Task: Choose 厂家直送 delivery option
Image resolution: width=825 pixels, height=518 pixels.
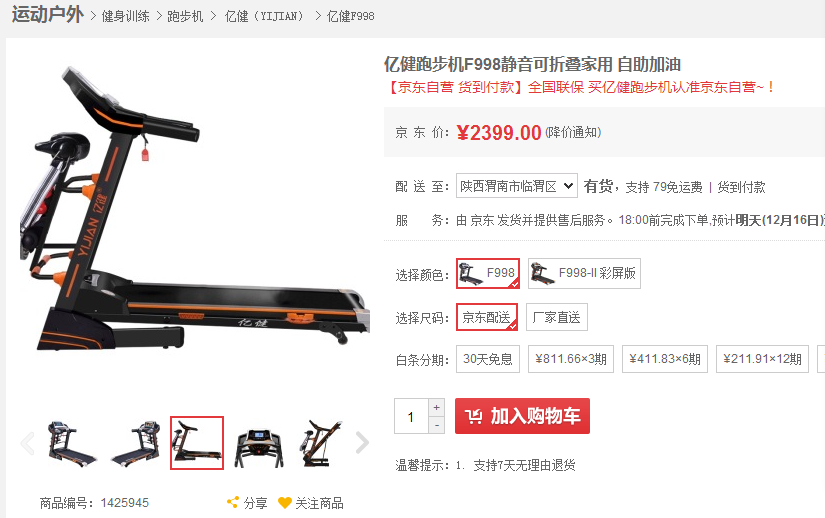Action: [x=557, y=317]
